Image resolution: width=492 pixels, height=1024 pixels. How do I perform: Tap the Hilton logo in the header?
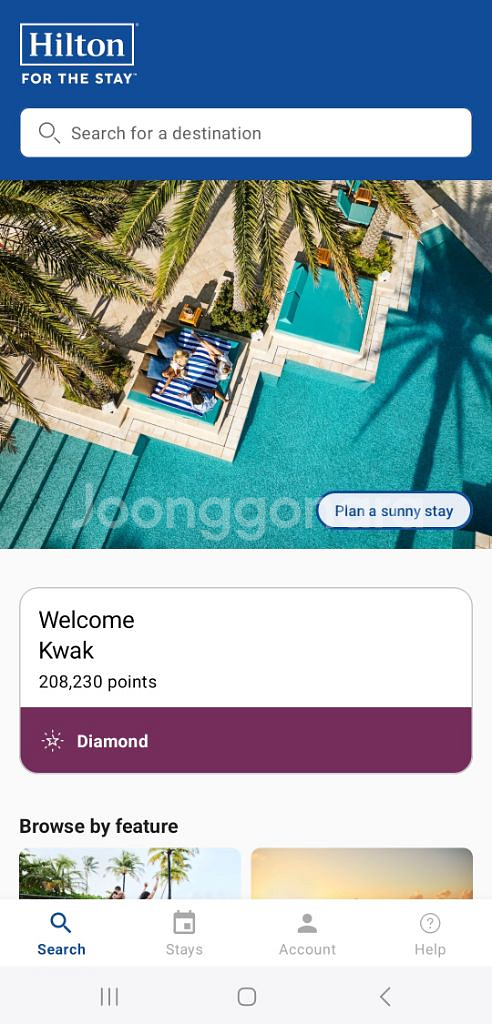coord(78,54)
